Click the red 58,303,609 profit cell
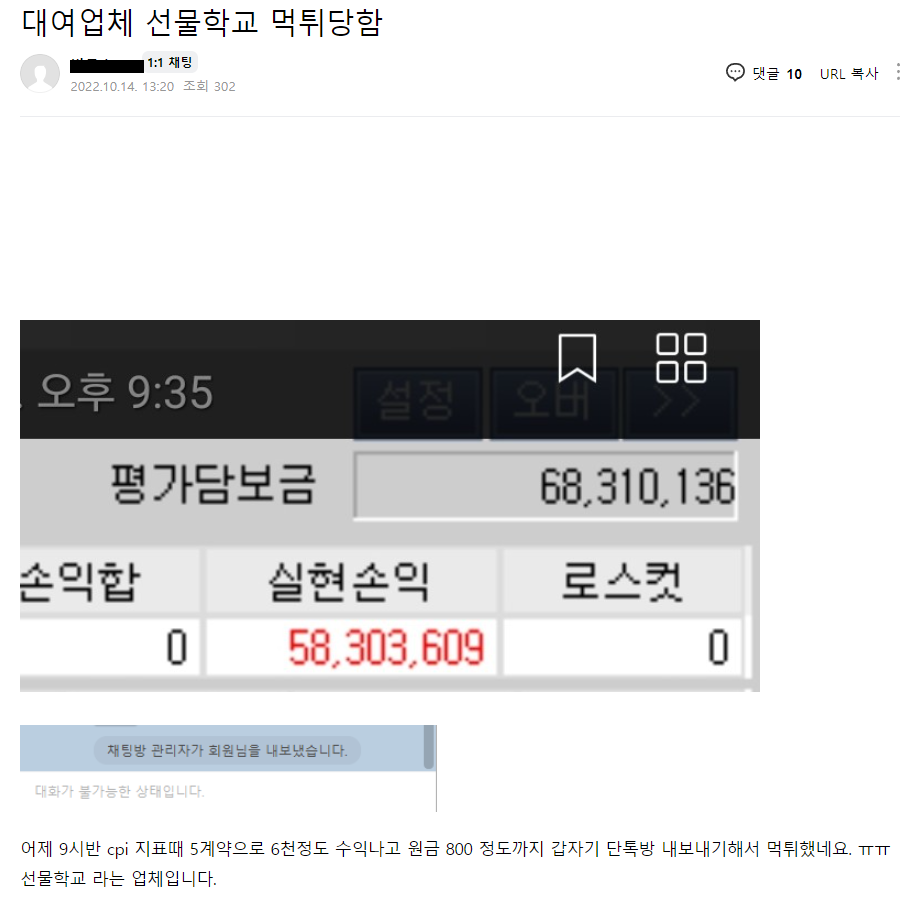 pos(351,647)
